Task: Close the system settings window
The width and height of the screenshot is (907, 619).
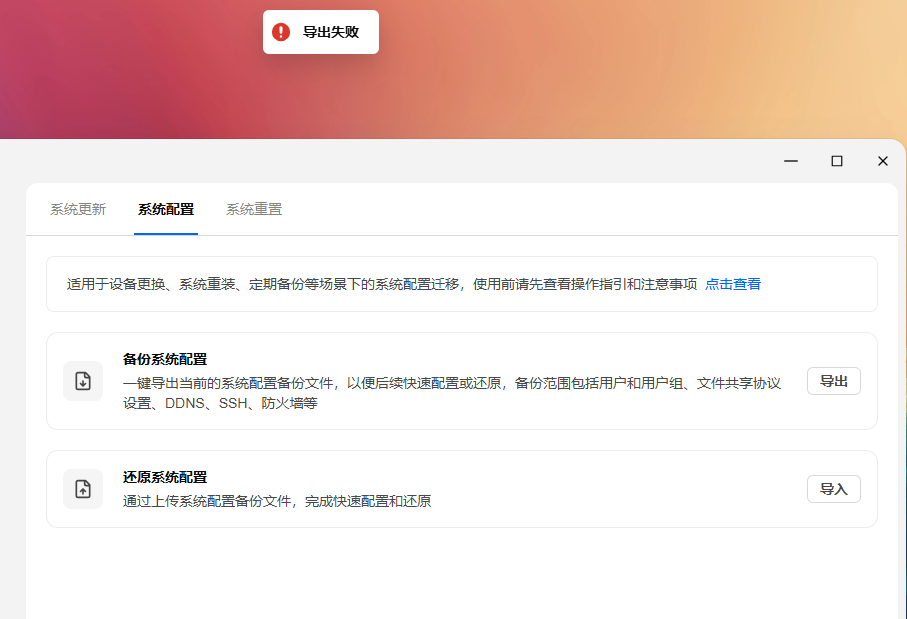Action: pos(883,161)
